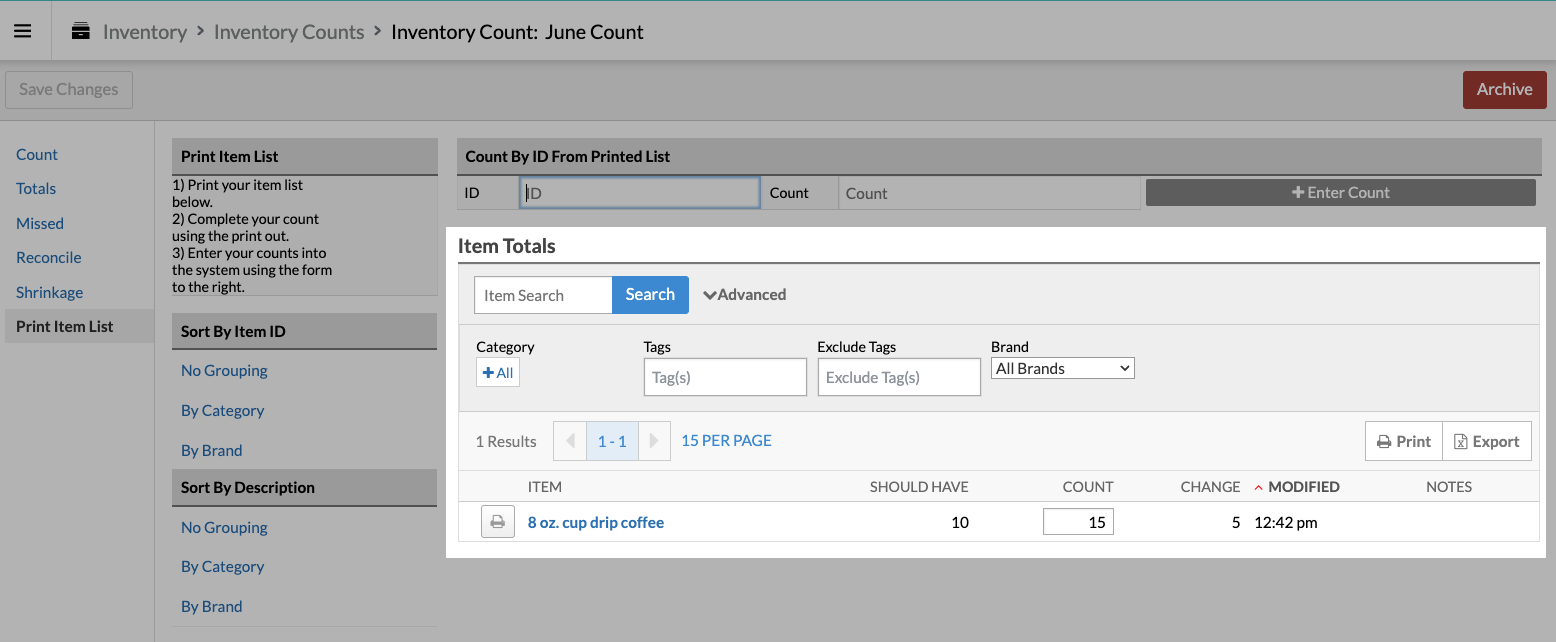Go to next results page arrow

[654, 441]
